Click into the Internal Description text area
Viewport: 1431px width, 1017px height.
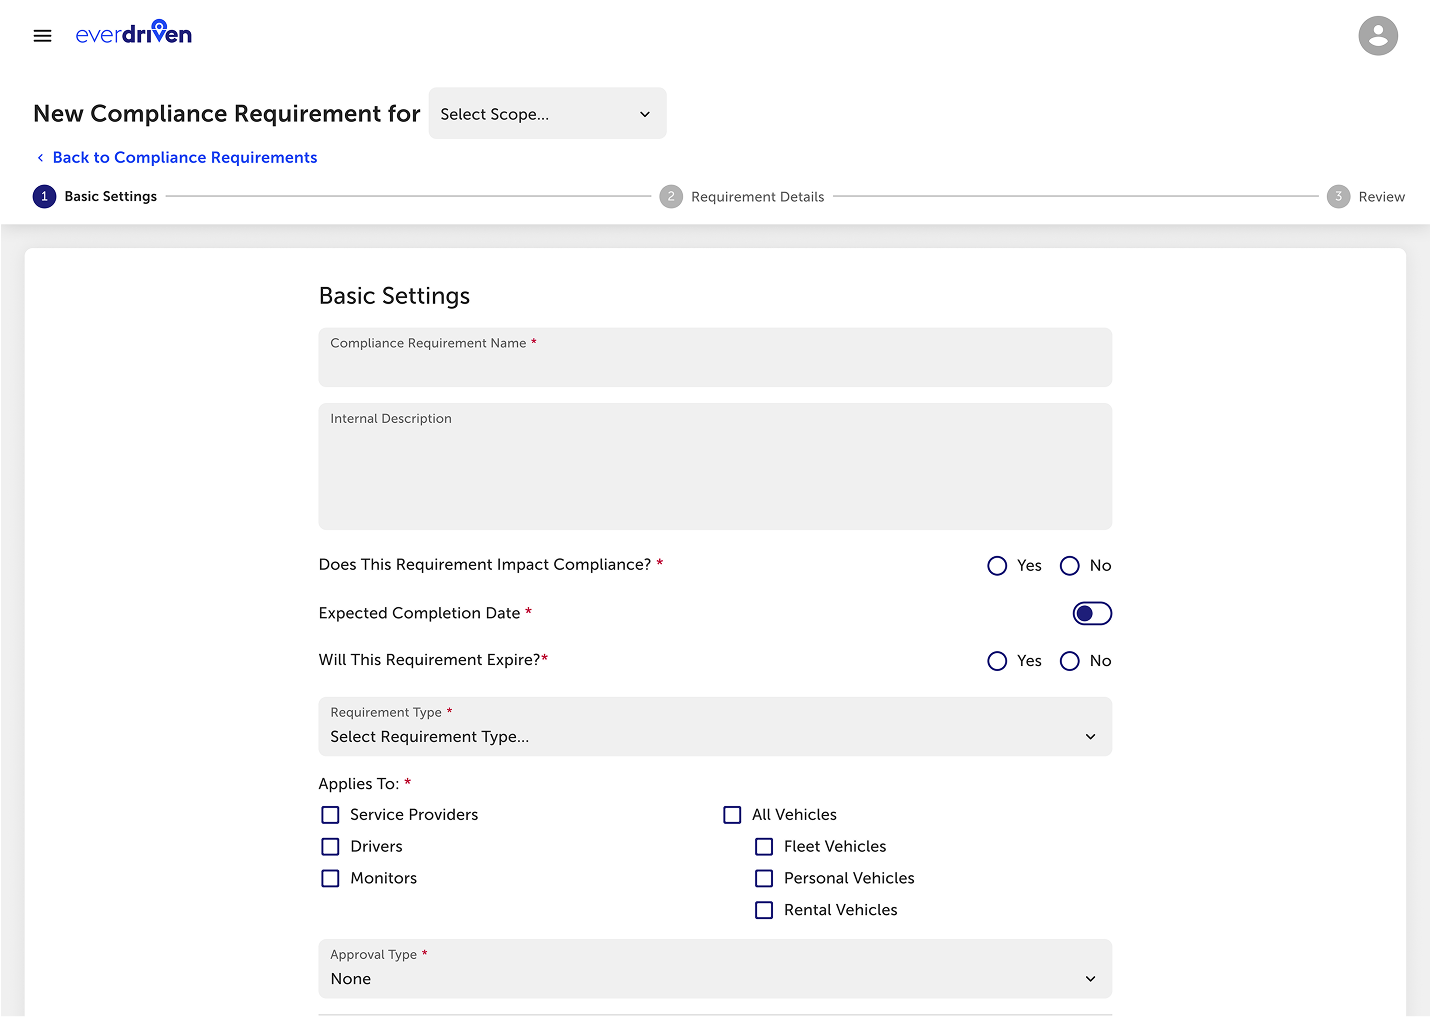point(715,467)
